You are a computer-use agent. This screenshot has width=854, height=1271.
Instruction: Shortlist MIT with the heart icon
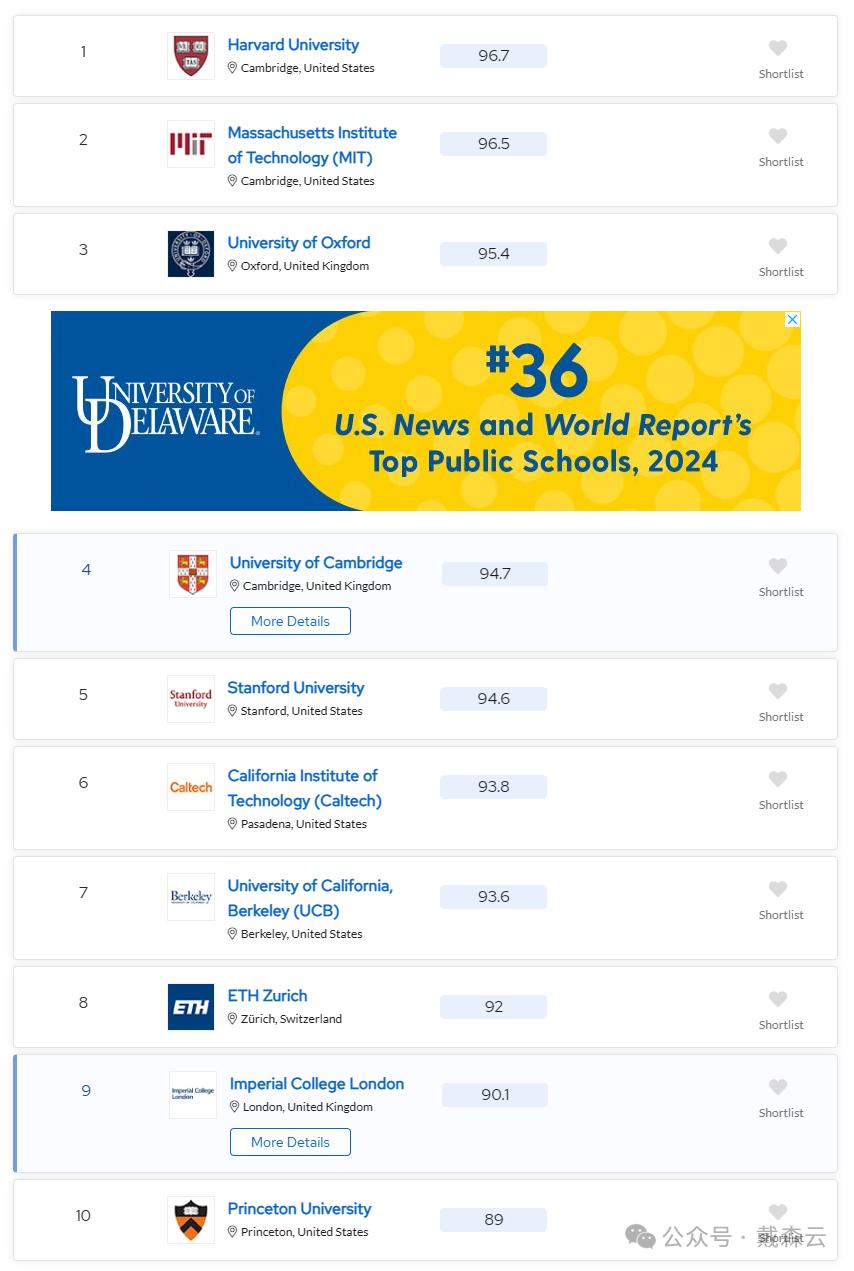point(778,136)
